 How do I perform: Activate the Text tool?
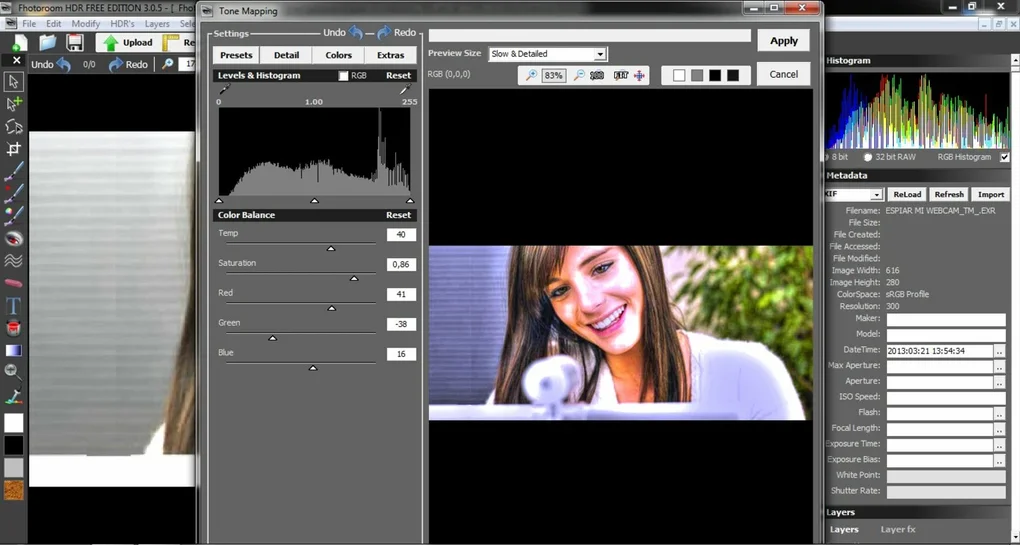coord(14,305)
